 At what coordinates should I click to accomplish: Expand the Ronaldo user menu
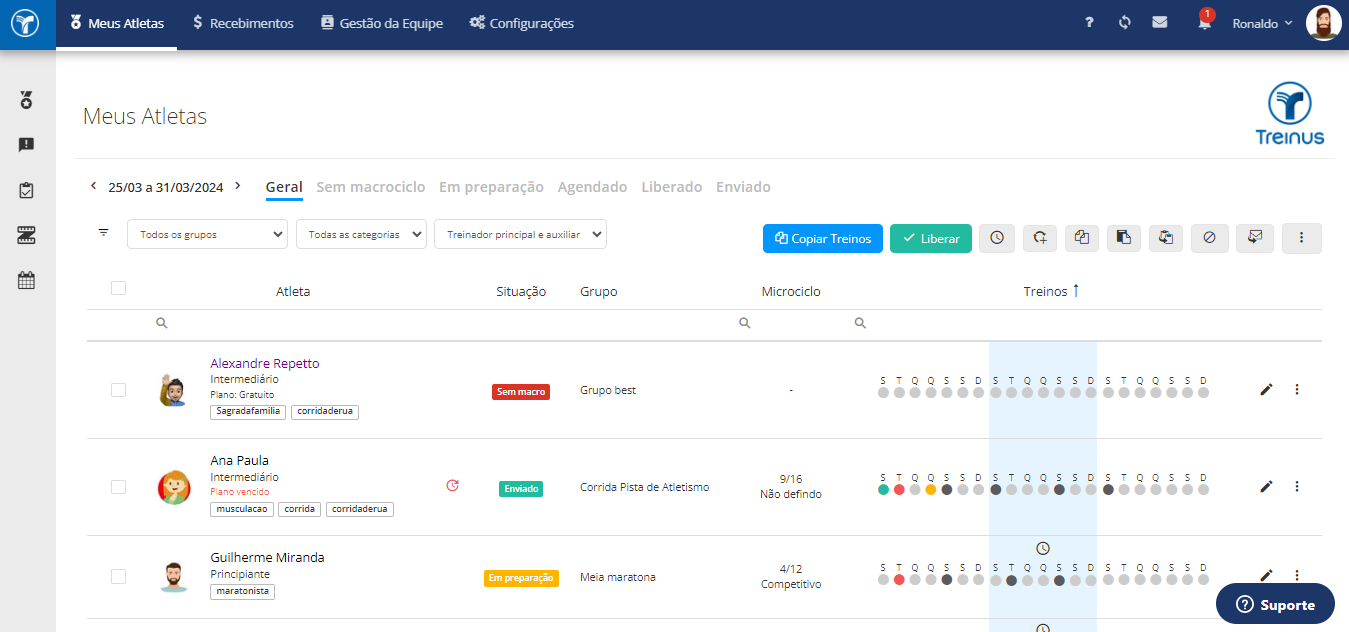click(1262, 23)
